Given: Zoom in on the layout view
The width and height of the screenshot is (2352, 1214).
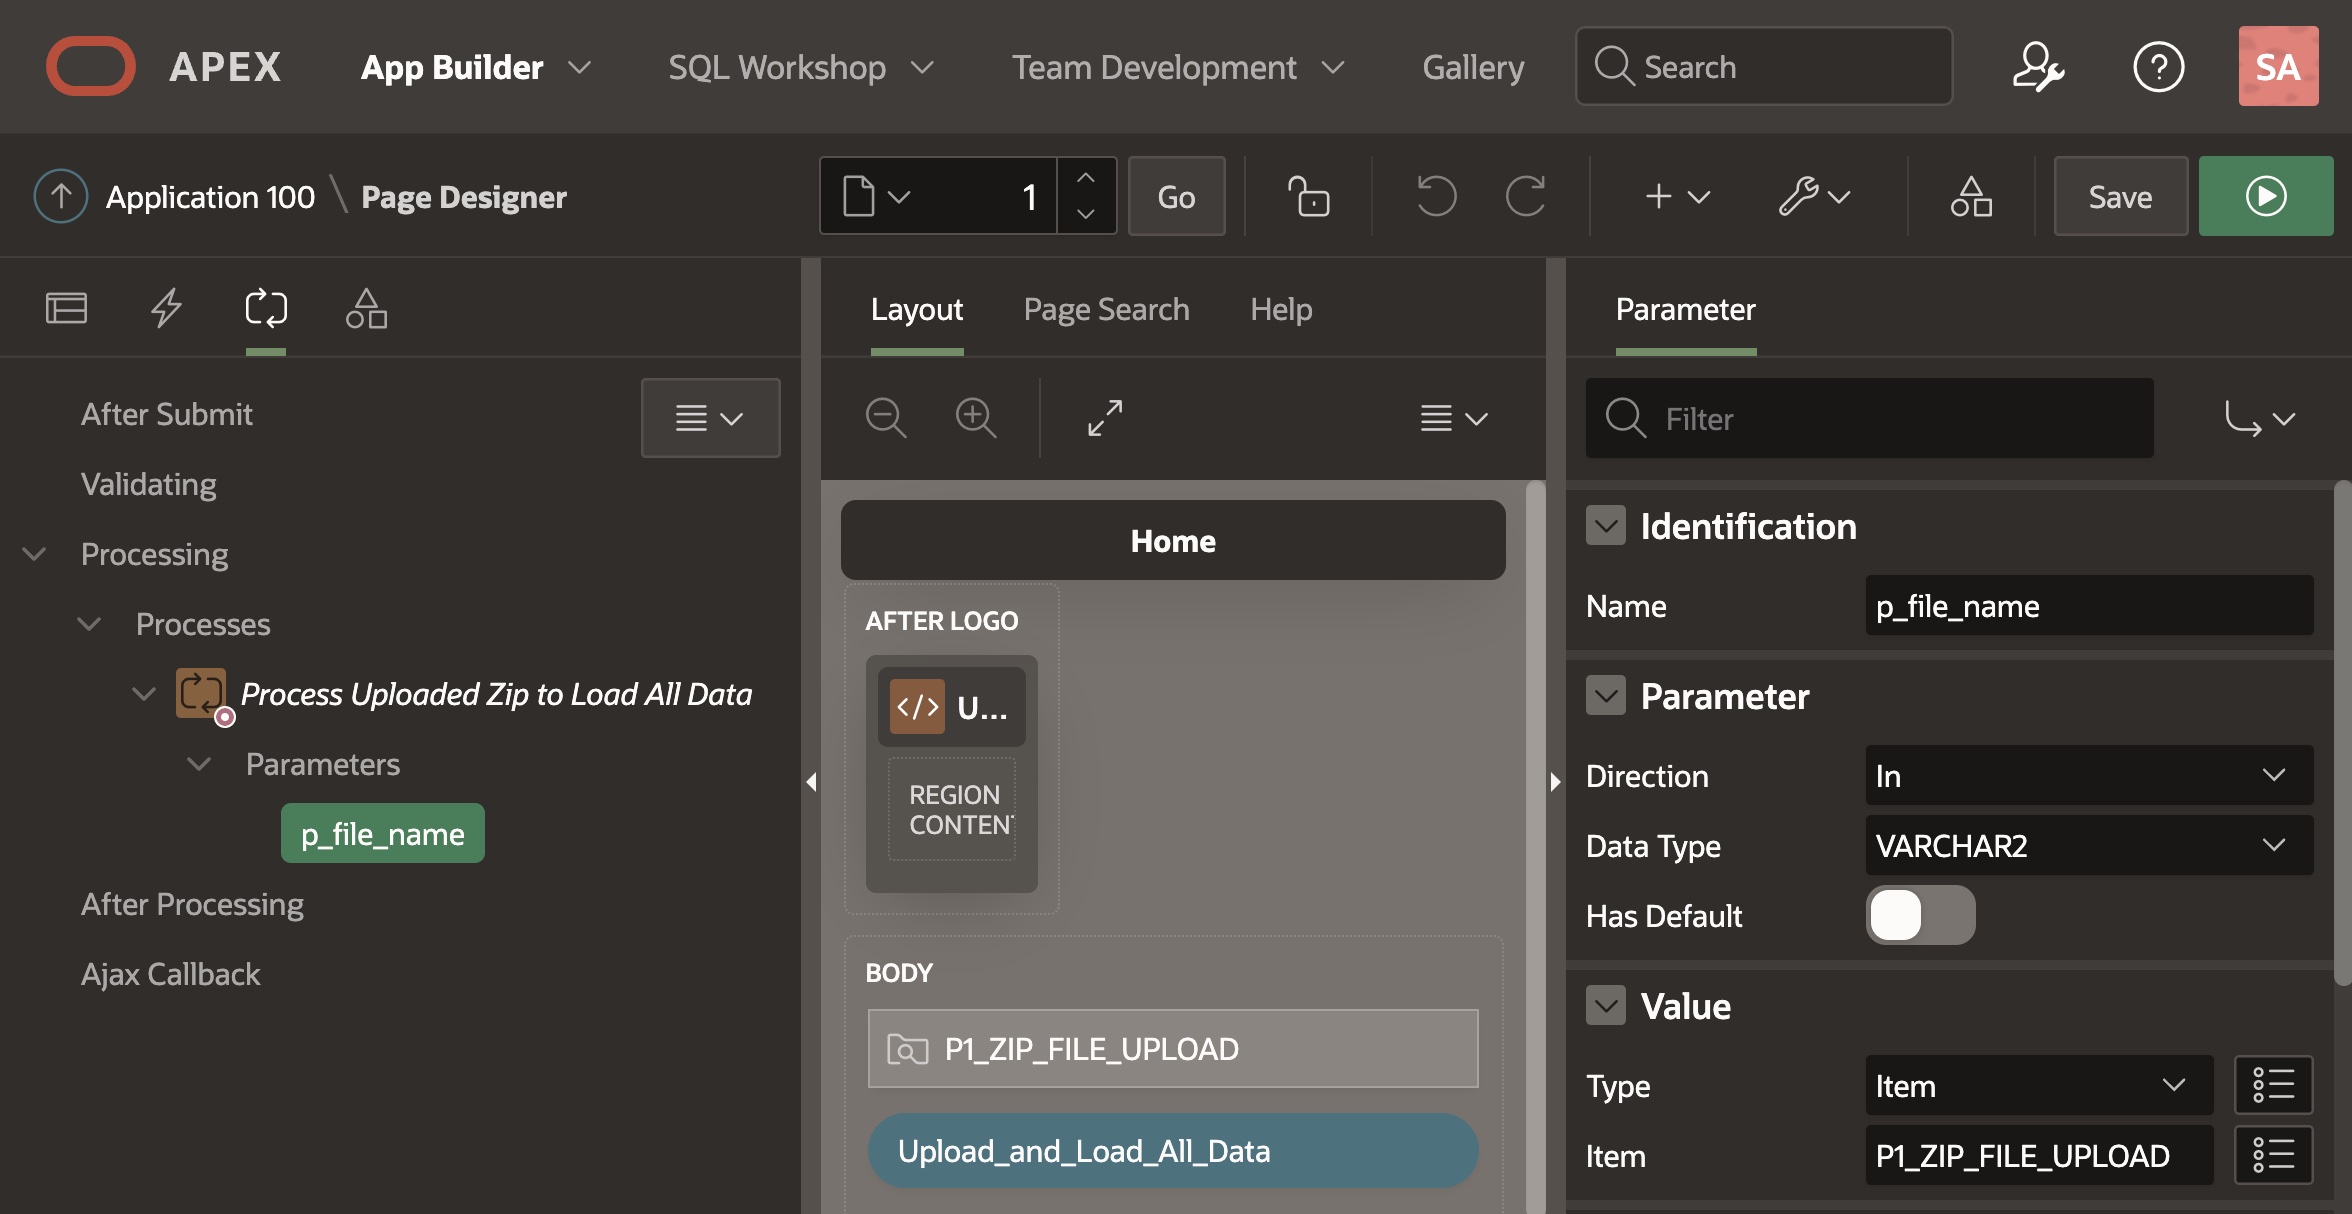Looking at the screenshot, I should 975,418.
